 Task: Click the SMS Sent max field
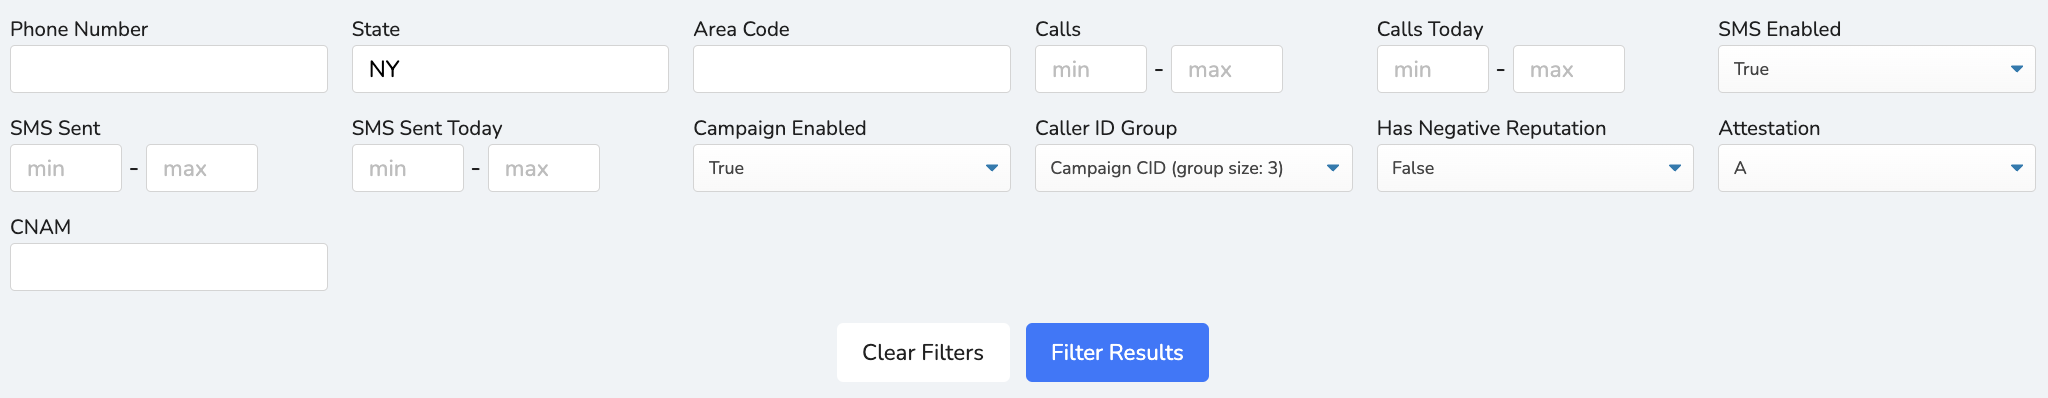pos(202,168)
